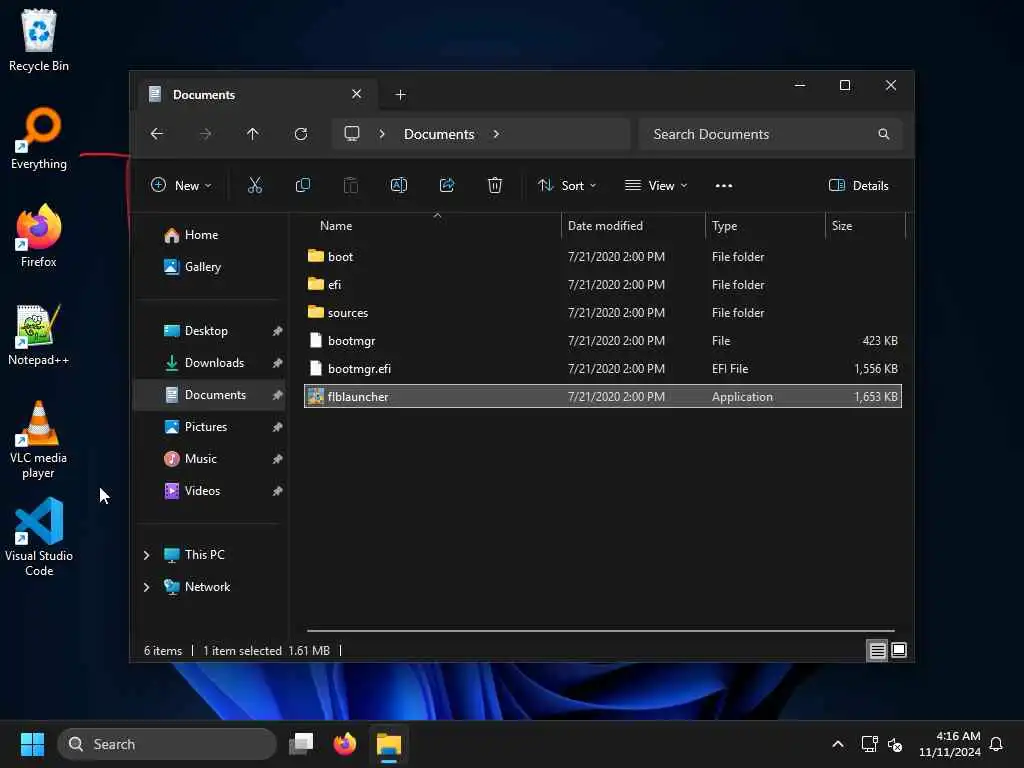
Task: Open the View dropdown menu
Action: click(x=656, y=185)
